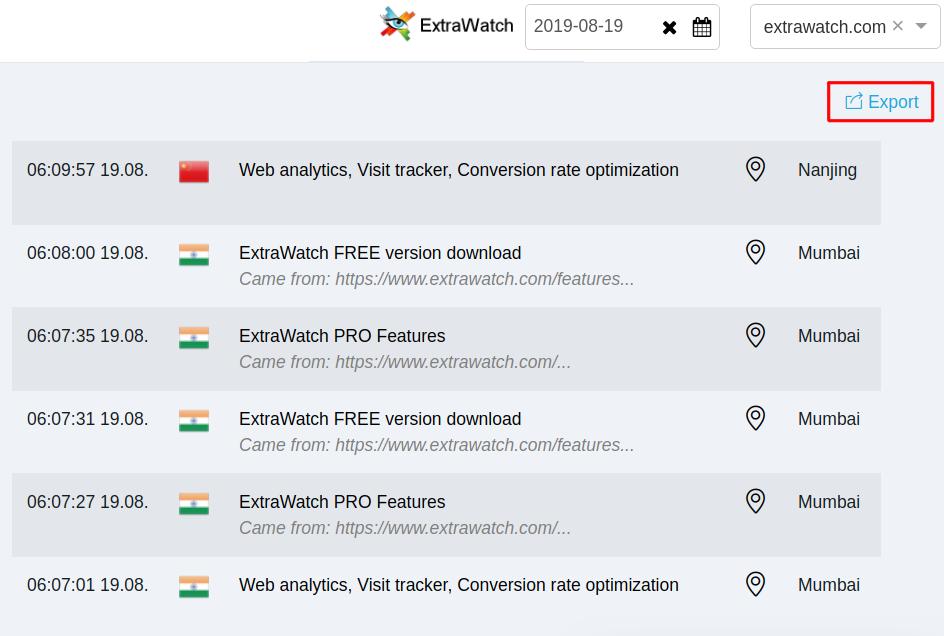Click timestamp 06:07:01 19.08.
The image size is (944, 636).
tap(87, 586)
